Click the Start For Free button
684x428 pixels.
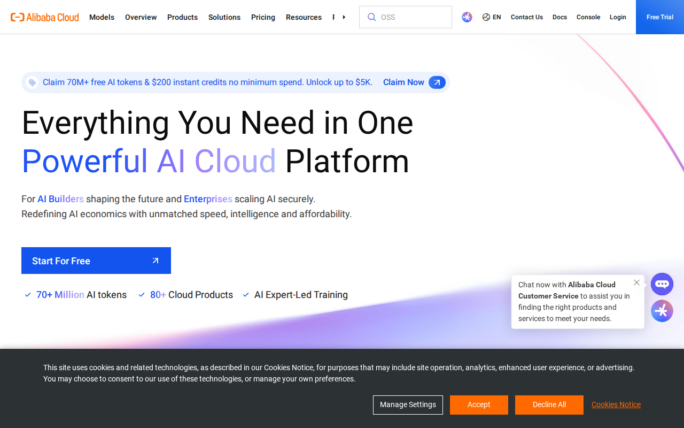(x=95, y=261)
